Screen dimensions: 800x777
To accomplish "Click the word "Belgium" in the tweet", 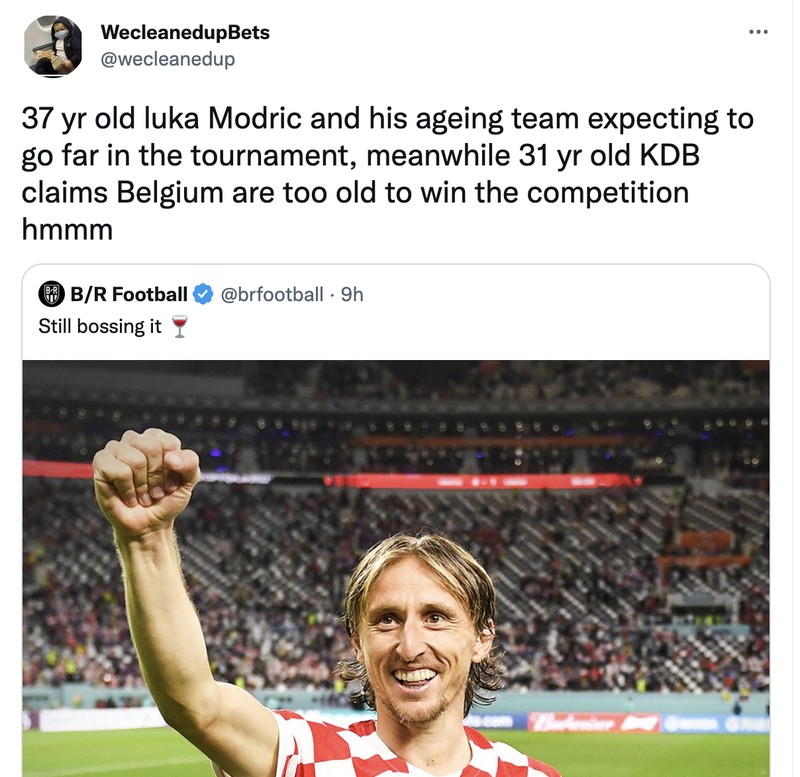I will (x=178, y=190).
